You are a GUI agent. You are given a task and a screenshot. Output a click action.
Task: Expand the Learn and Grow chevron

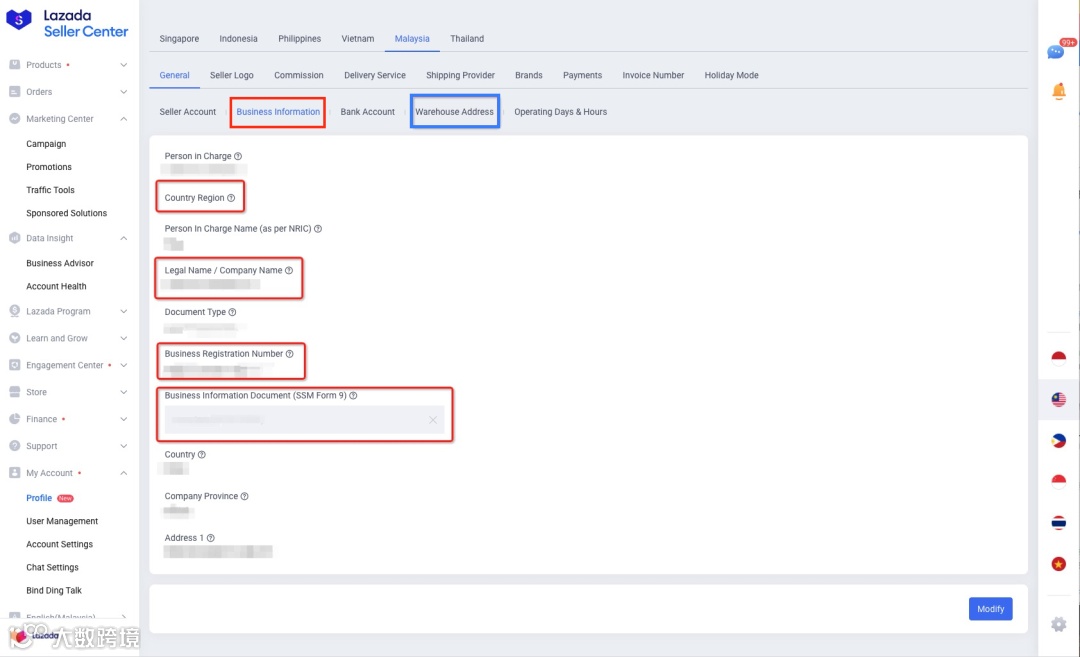pos(123,338)
